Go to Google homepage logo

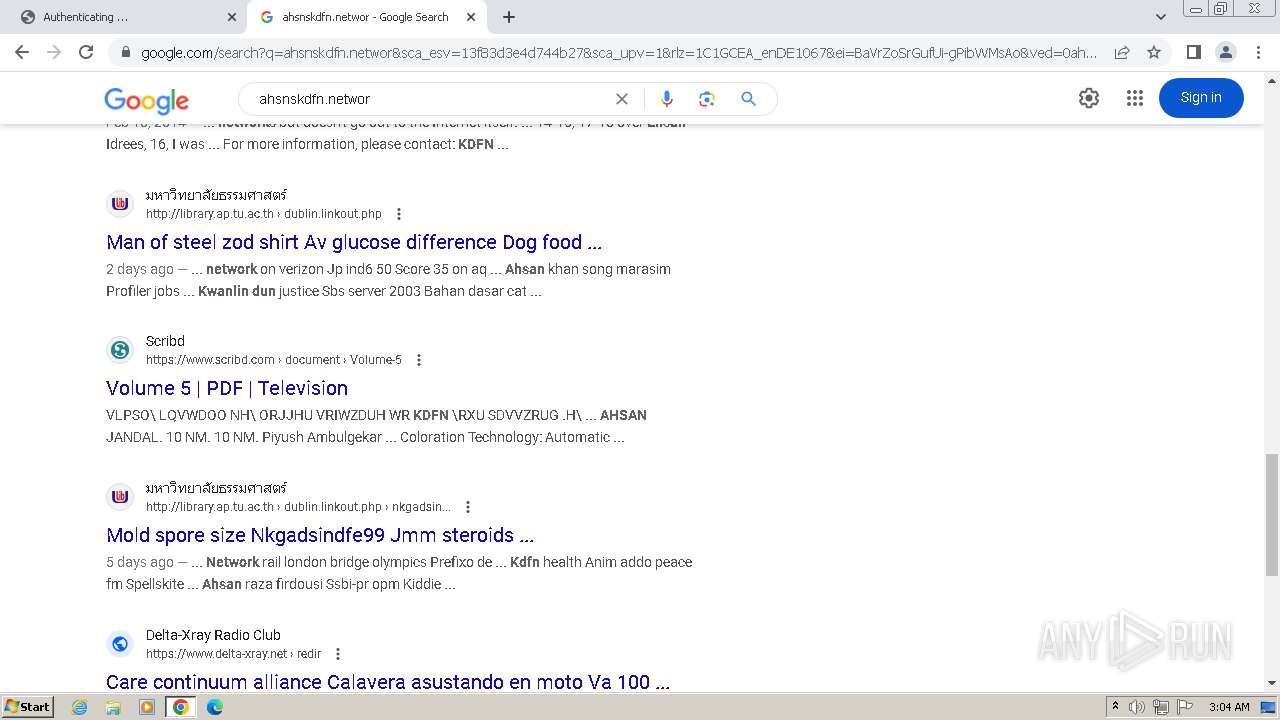tap(146, 100)
